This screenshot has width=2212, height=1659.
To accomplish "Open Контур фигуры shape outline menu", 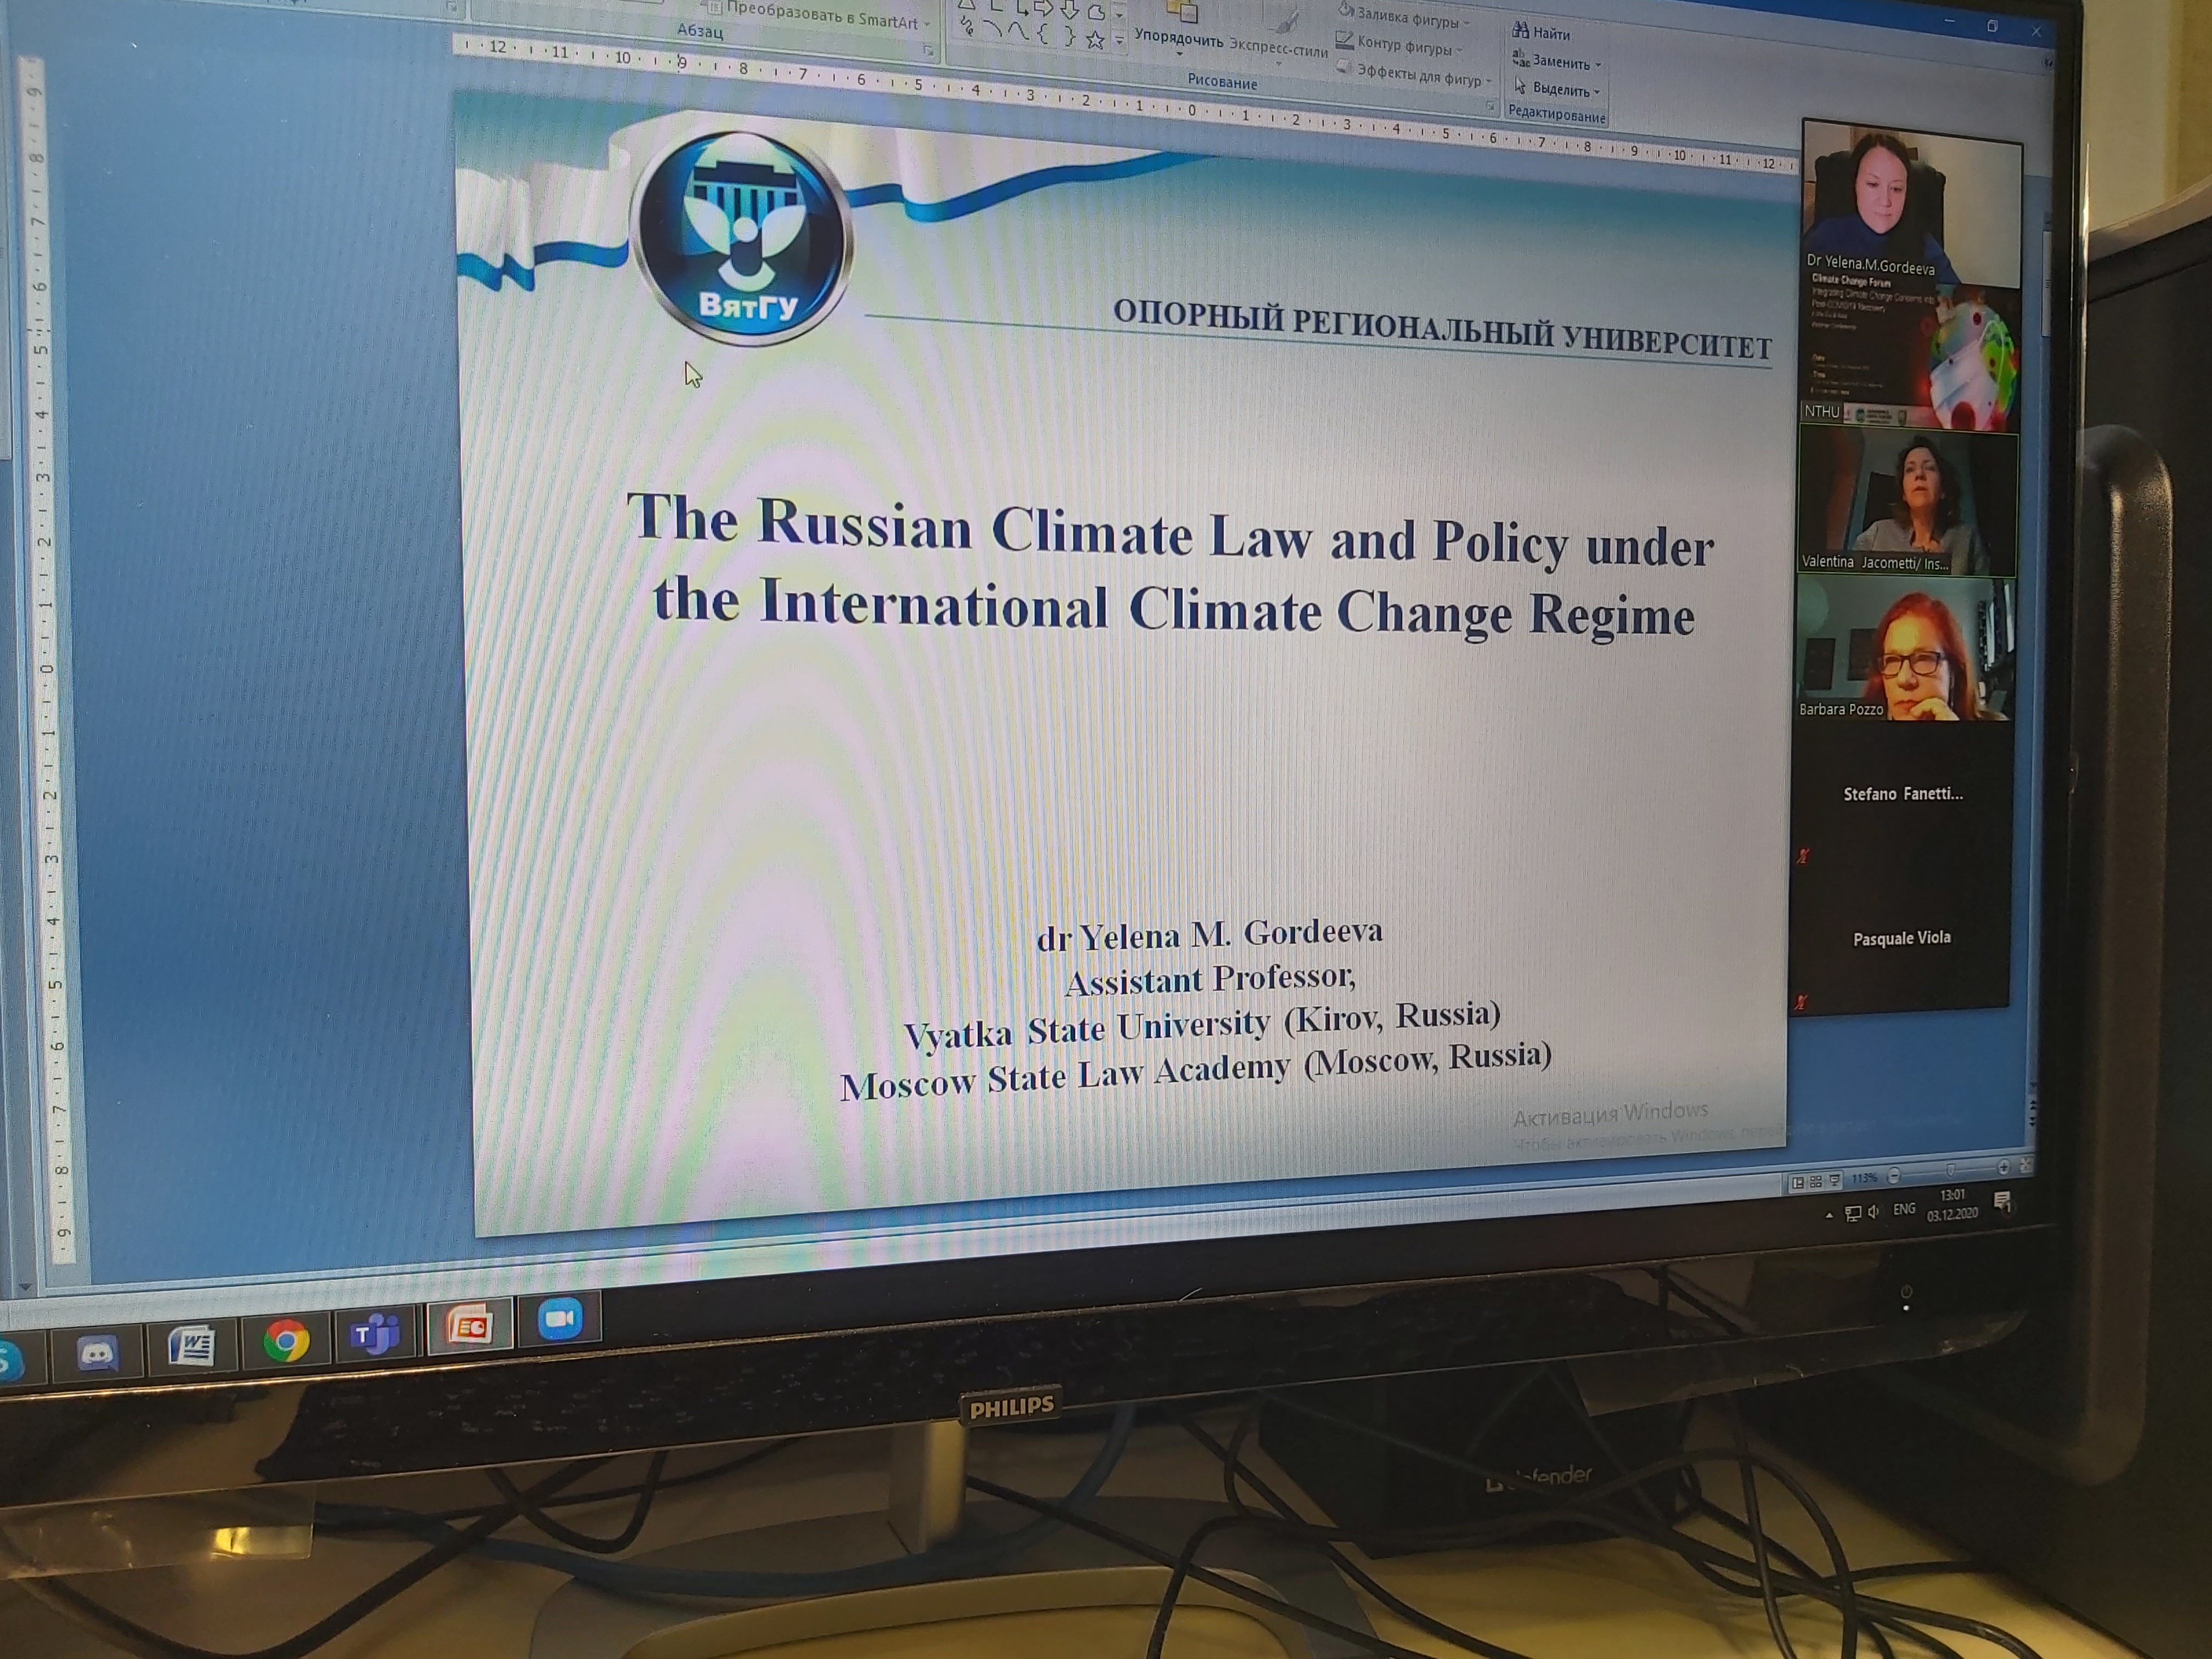I will point(1400,45).
